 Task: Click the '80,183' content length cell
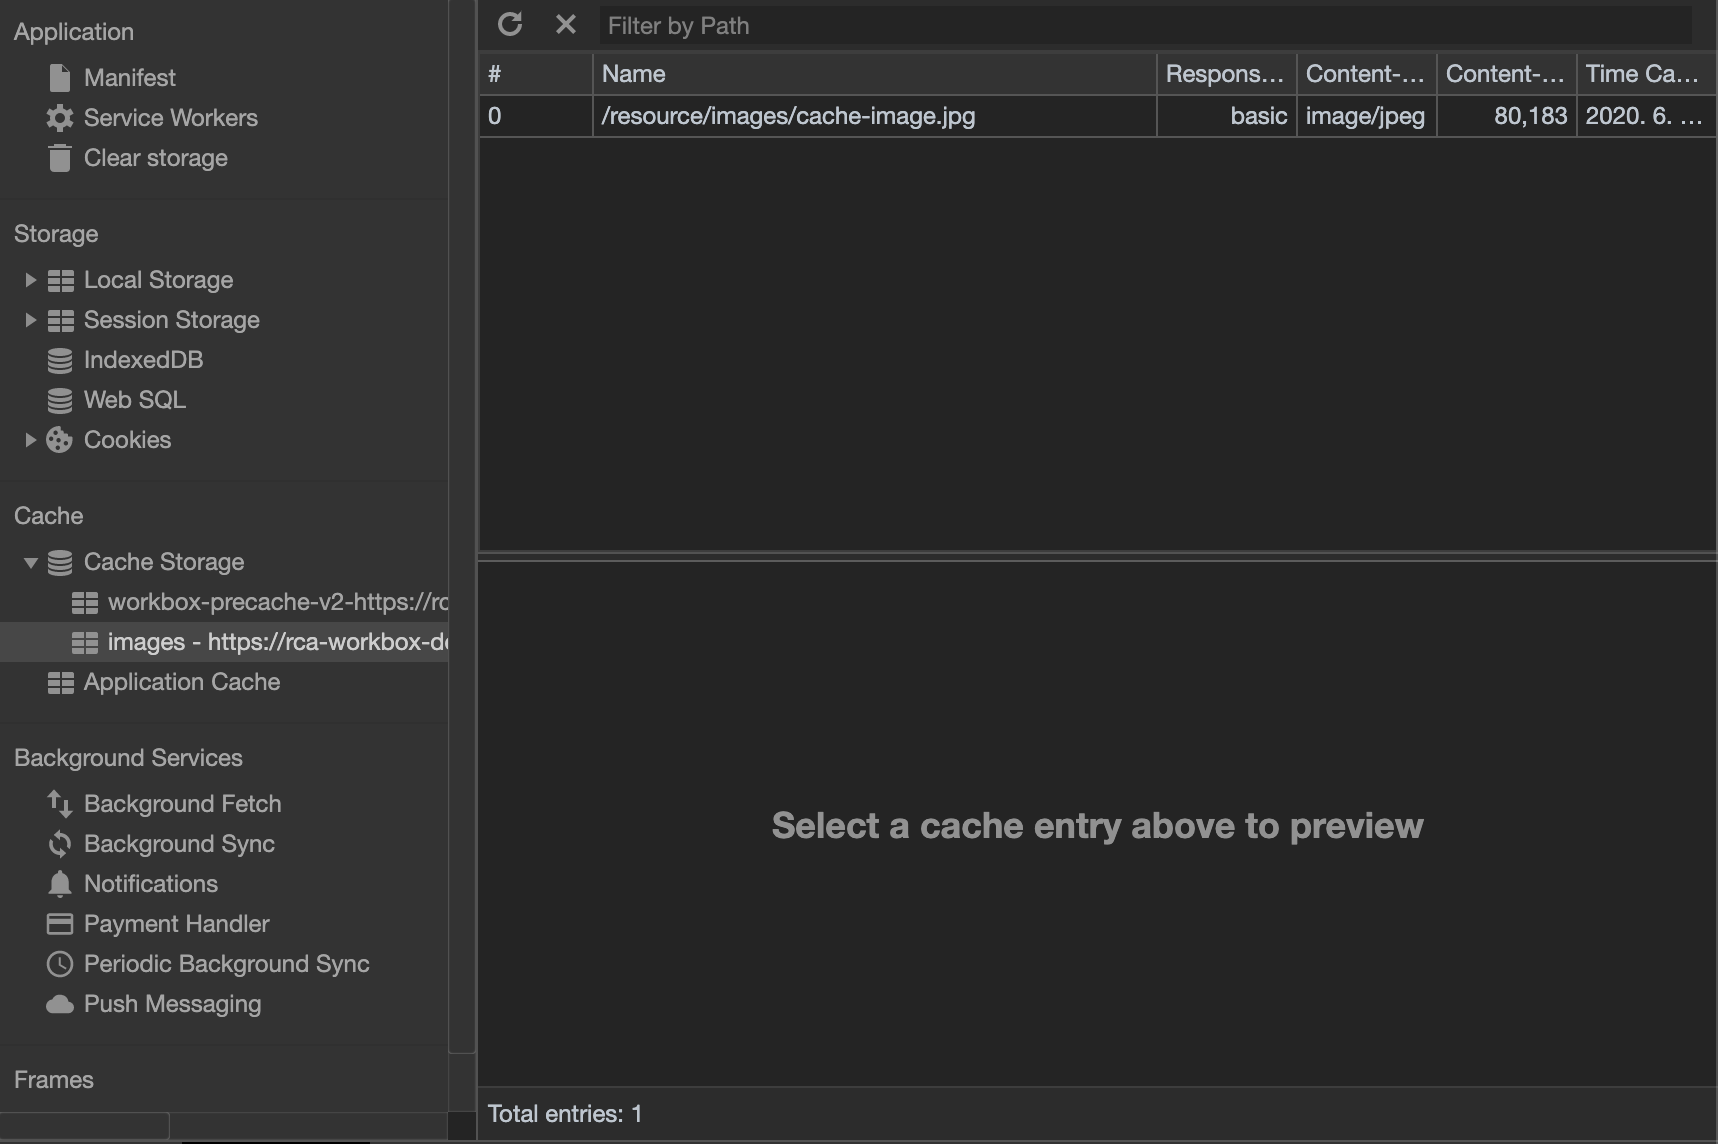[1507, 116]
